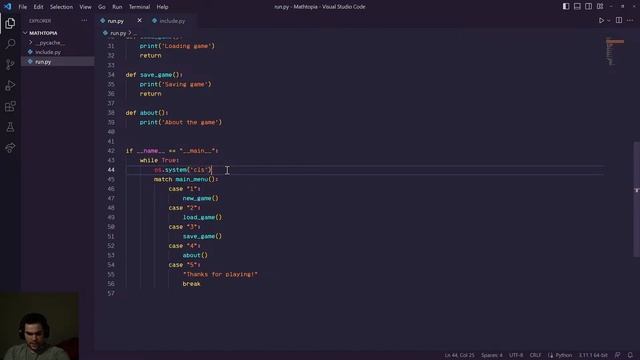Open the notifications bell in the status bar
The image size is (640, 360).
coord(630,355)
